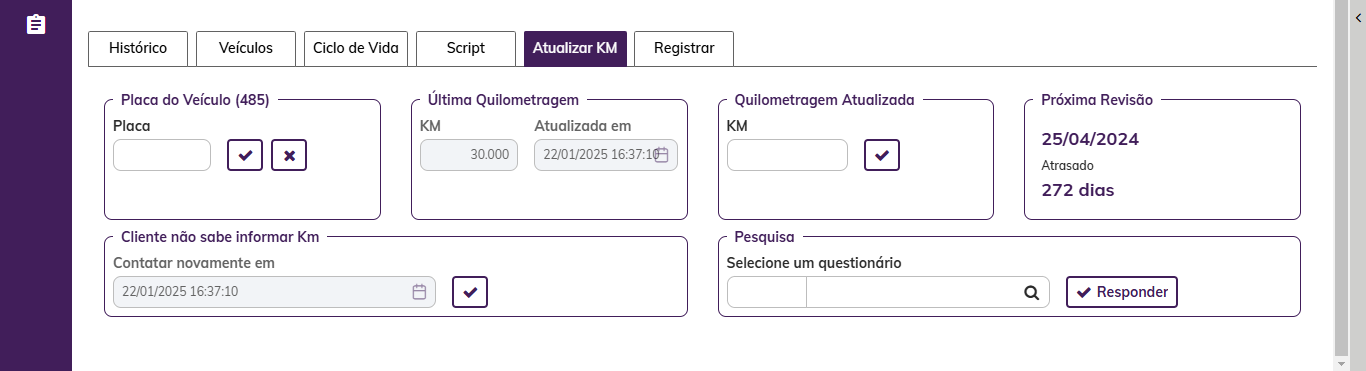Screen dimensions: 1366x371
Task: Search questionnaires with the magnifier icon
Action: (x=1031, y=293)
